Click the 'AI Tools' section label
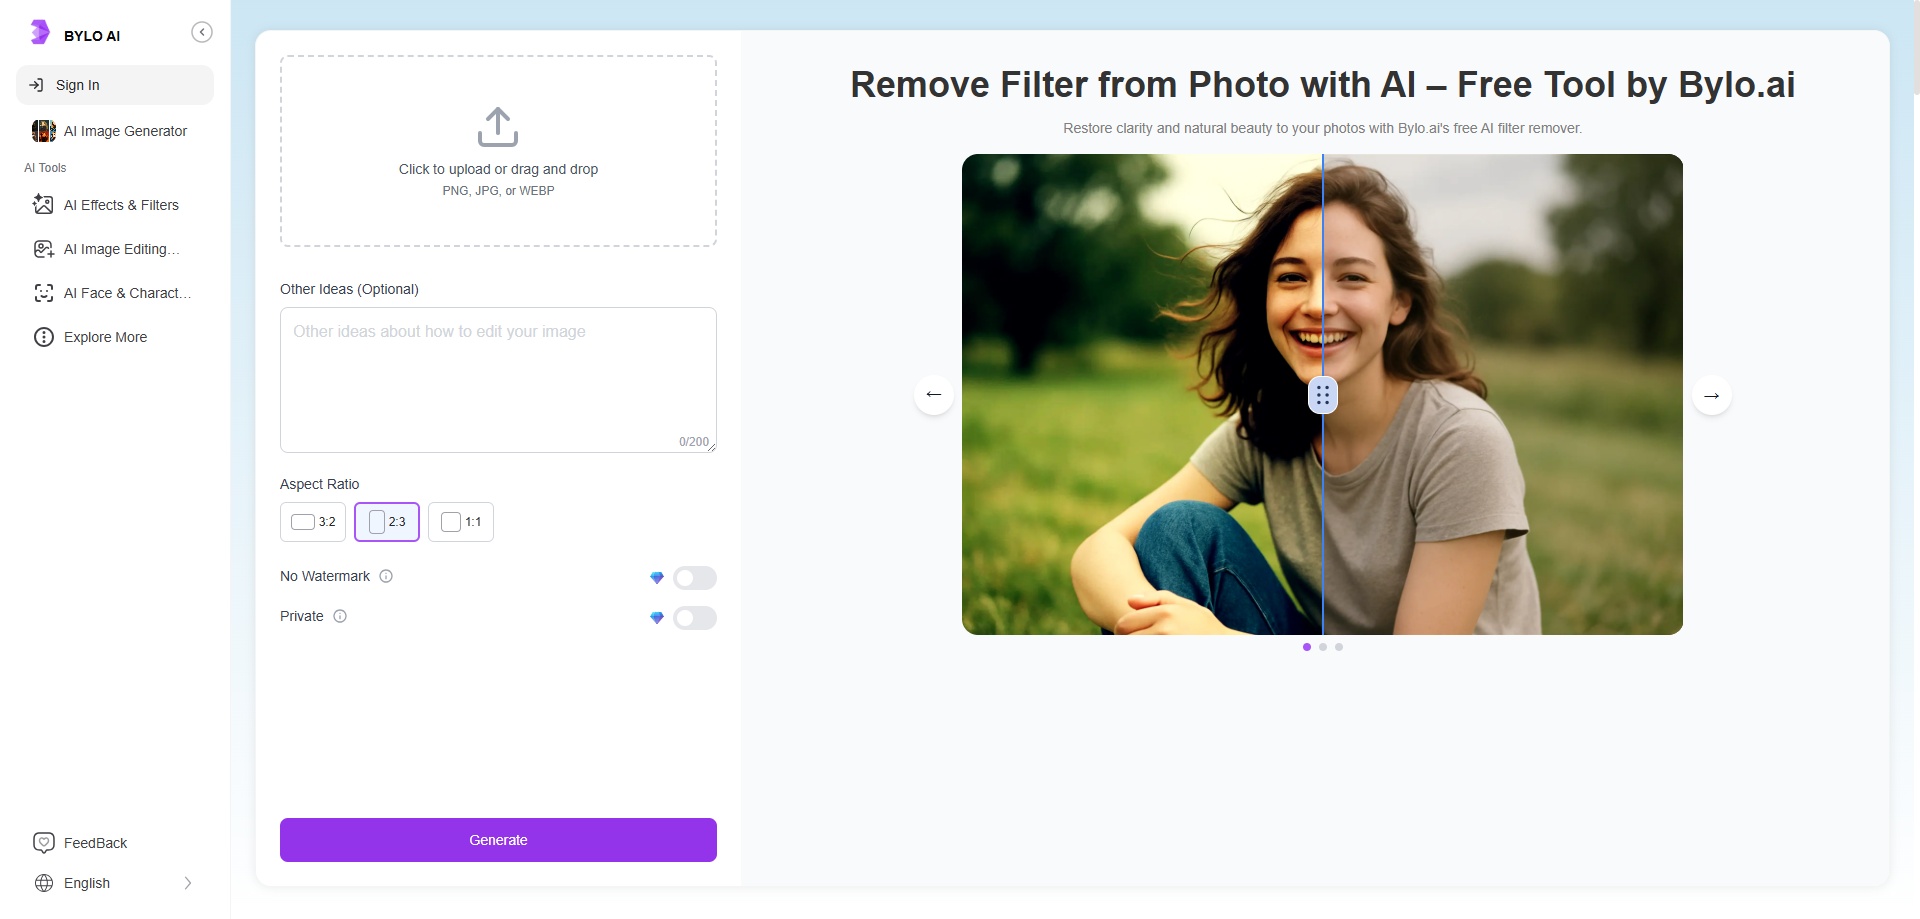Image resolution: width=1920 pixels, height=919 pixels. [45, 168]
